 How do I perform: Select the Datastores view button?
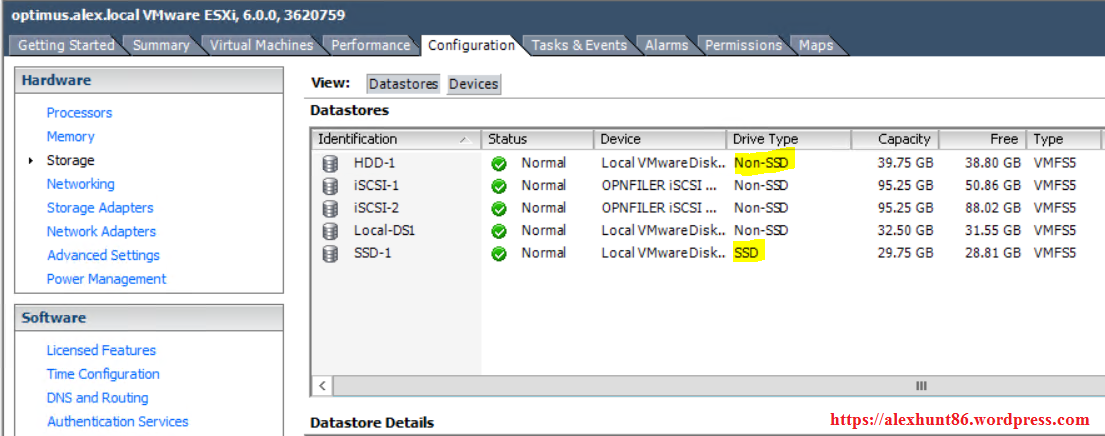pos(404,84)
